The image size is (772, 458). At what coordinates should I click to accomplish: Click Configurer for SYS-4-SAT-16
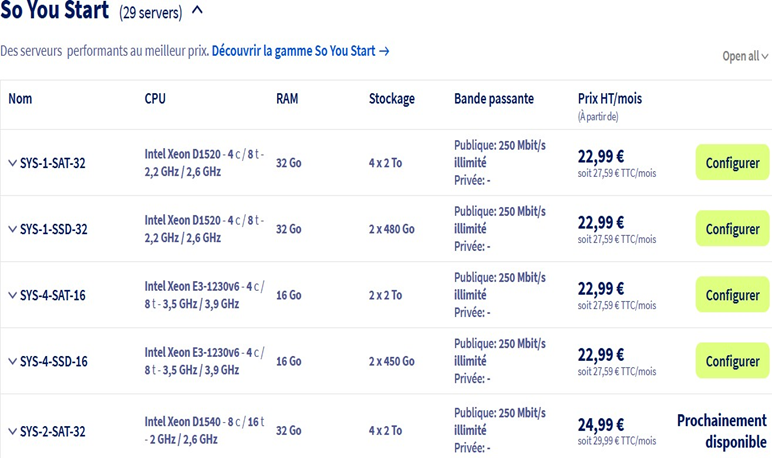coord(732,295)
